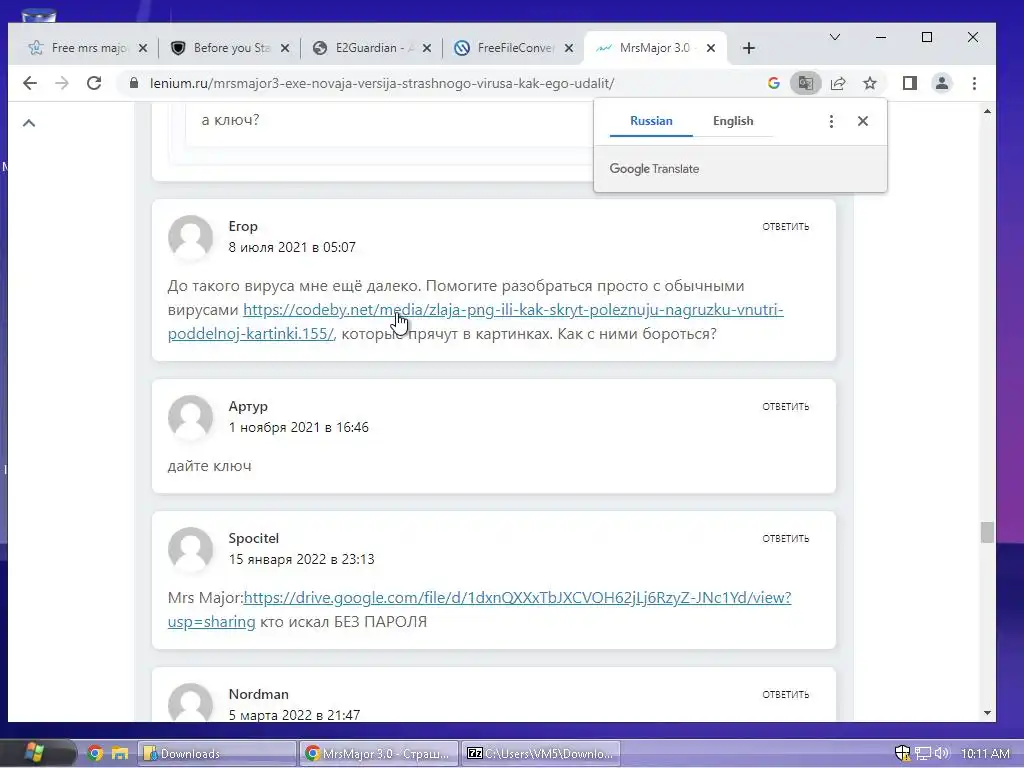Click the author name 'Nordman'
The width and height of the screenshot is (1024, 768).
[259, 694]
